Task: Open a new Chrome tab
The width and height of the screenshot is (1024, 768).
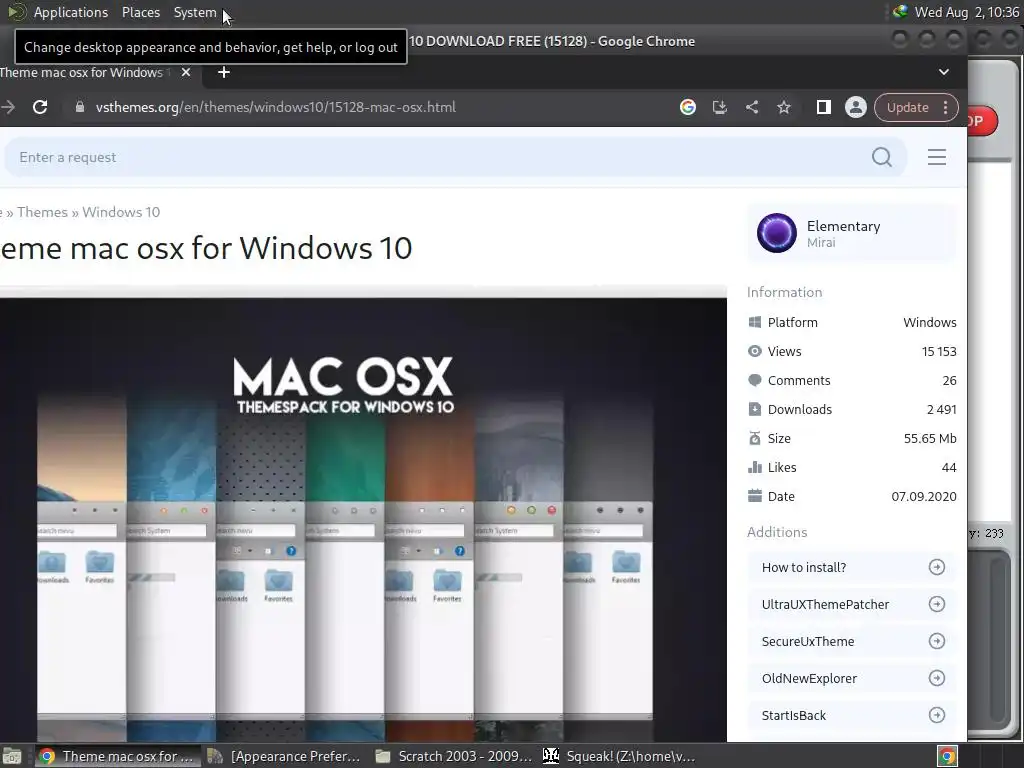Action: click(224, 72)
